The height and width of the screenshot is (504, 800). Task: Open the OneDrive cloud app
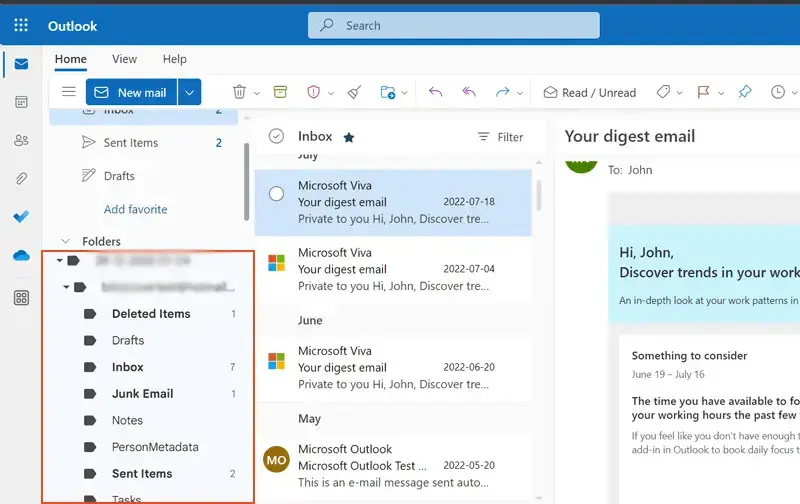tap(21, 255)
